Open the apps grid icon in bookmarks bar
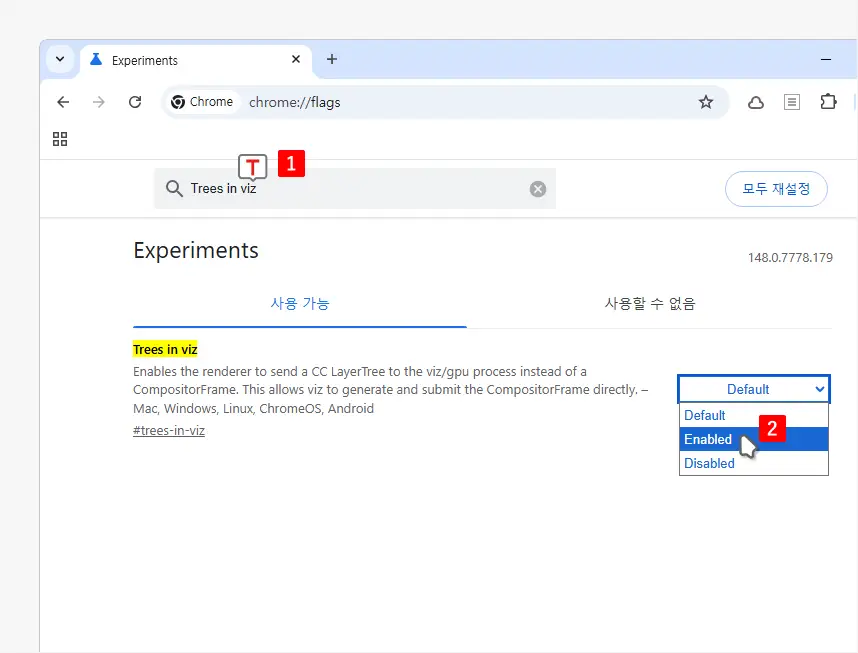The height and width of the screenshot is (653, 858). (60, 139)
